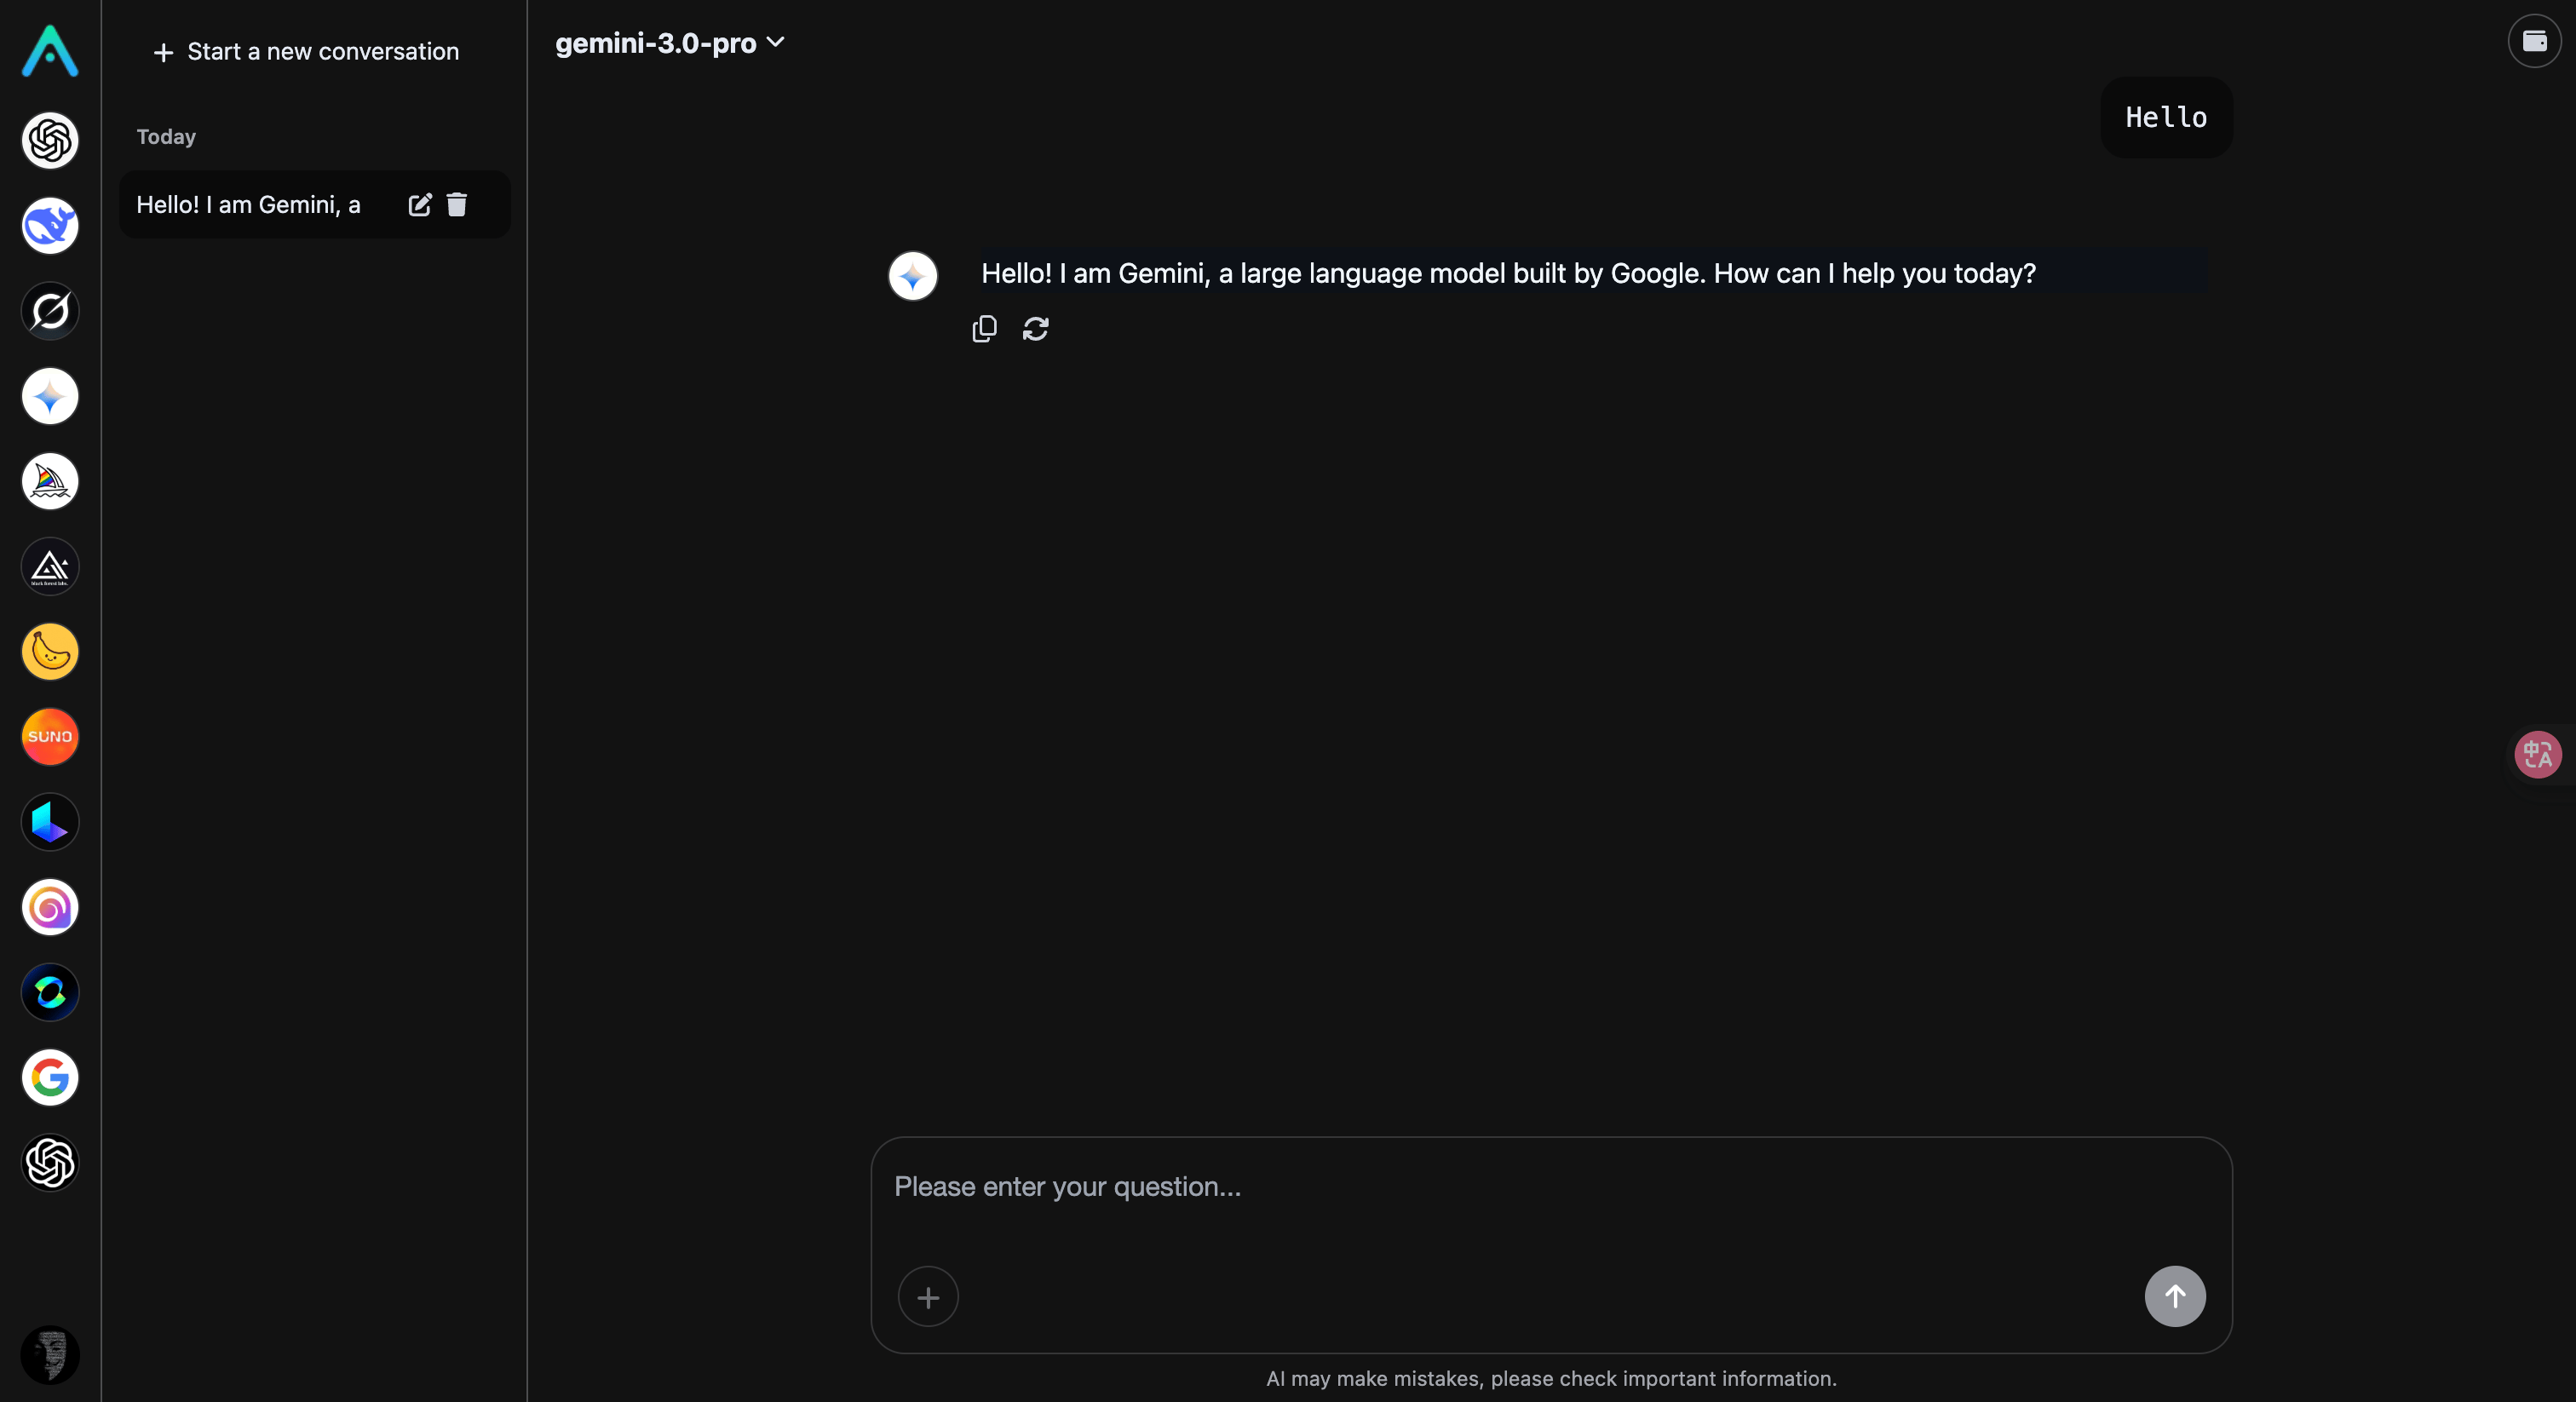Copy Gemini's reply message
Screen dimensions: 2576x1402
pos(984,328)
